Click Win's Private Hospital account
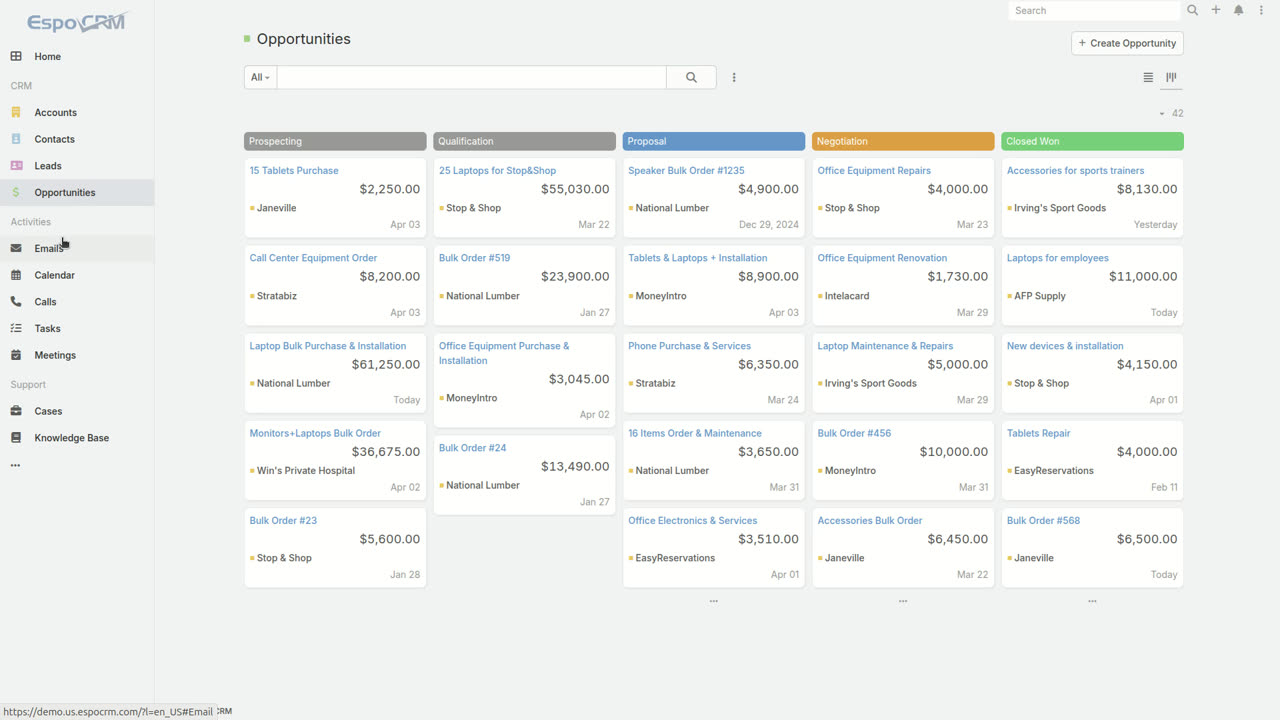This screenshot has height=720, width=1280. (x=306, y=471)
